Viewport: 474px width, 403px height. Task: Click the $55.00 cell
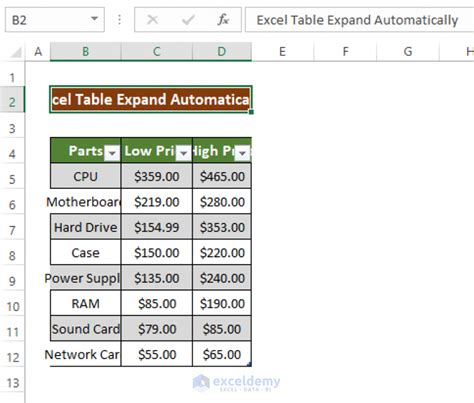(157, 354)
